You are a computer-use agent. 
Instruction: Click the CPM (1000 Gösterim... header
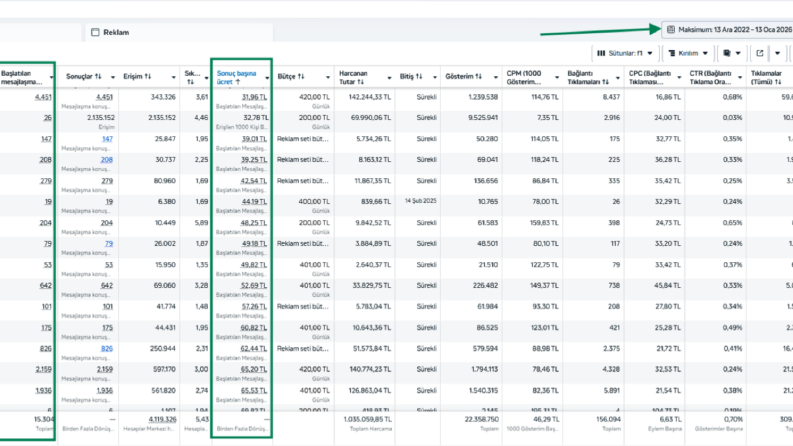(524, 77)
